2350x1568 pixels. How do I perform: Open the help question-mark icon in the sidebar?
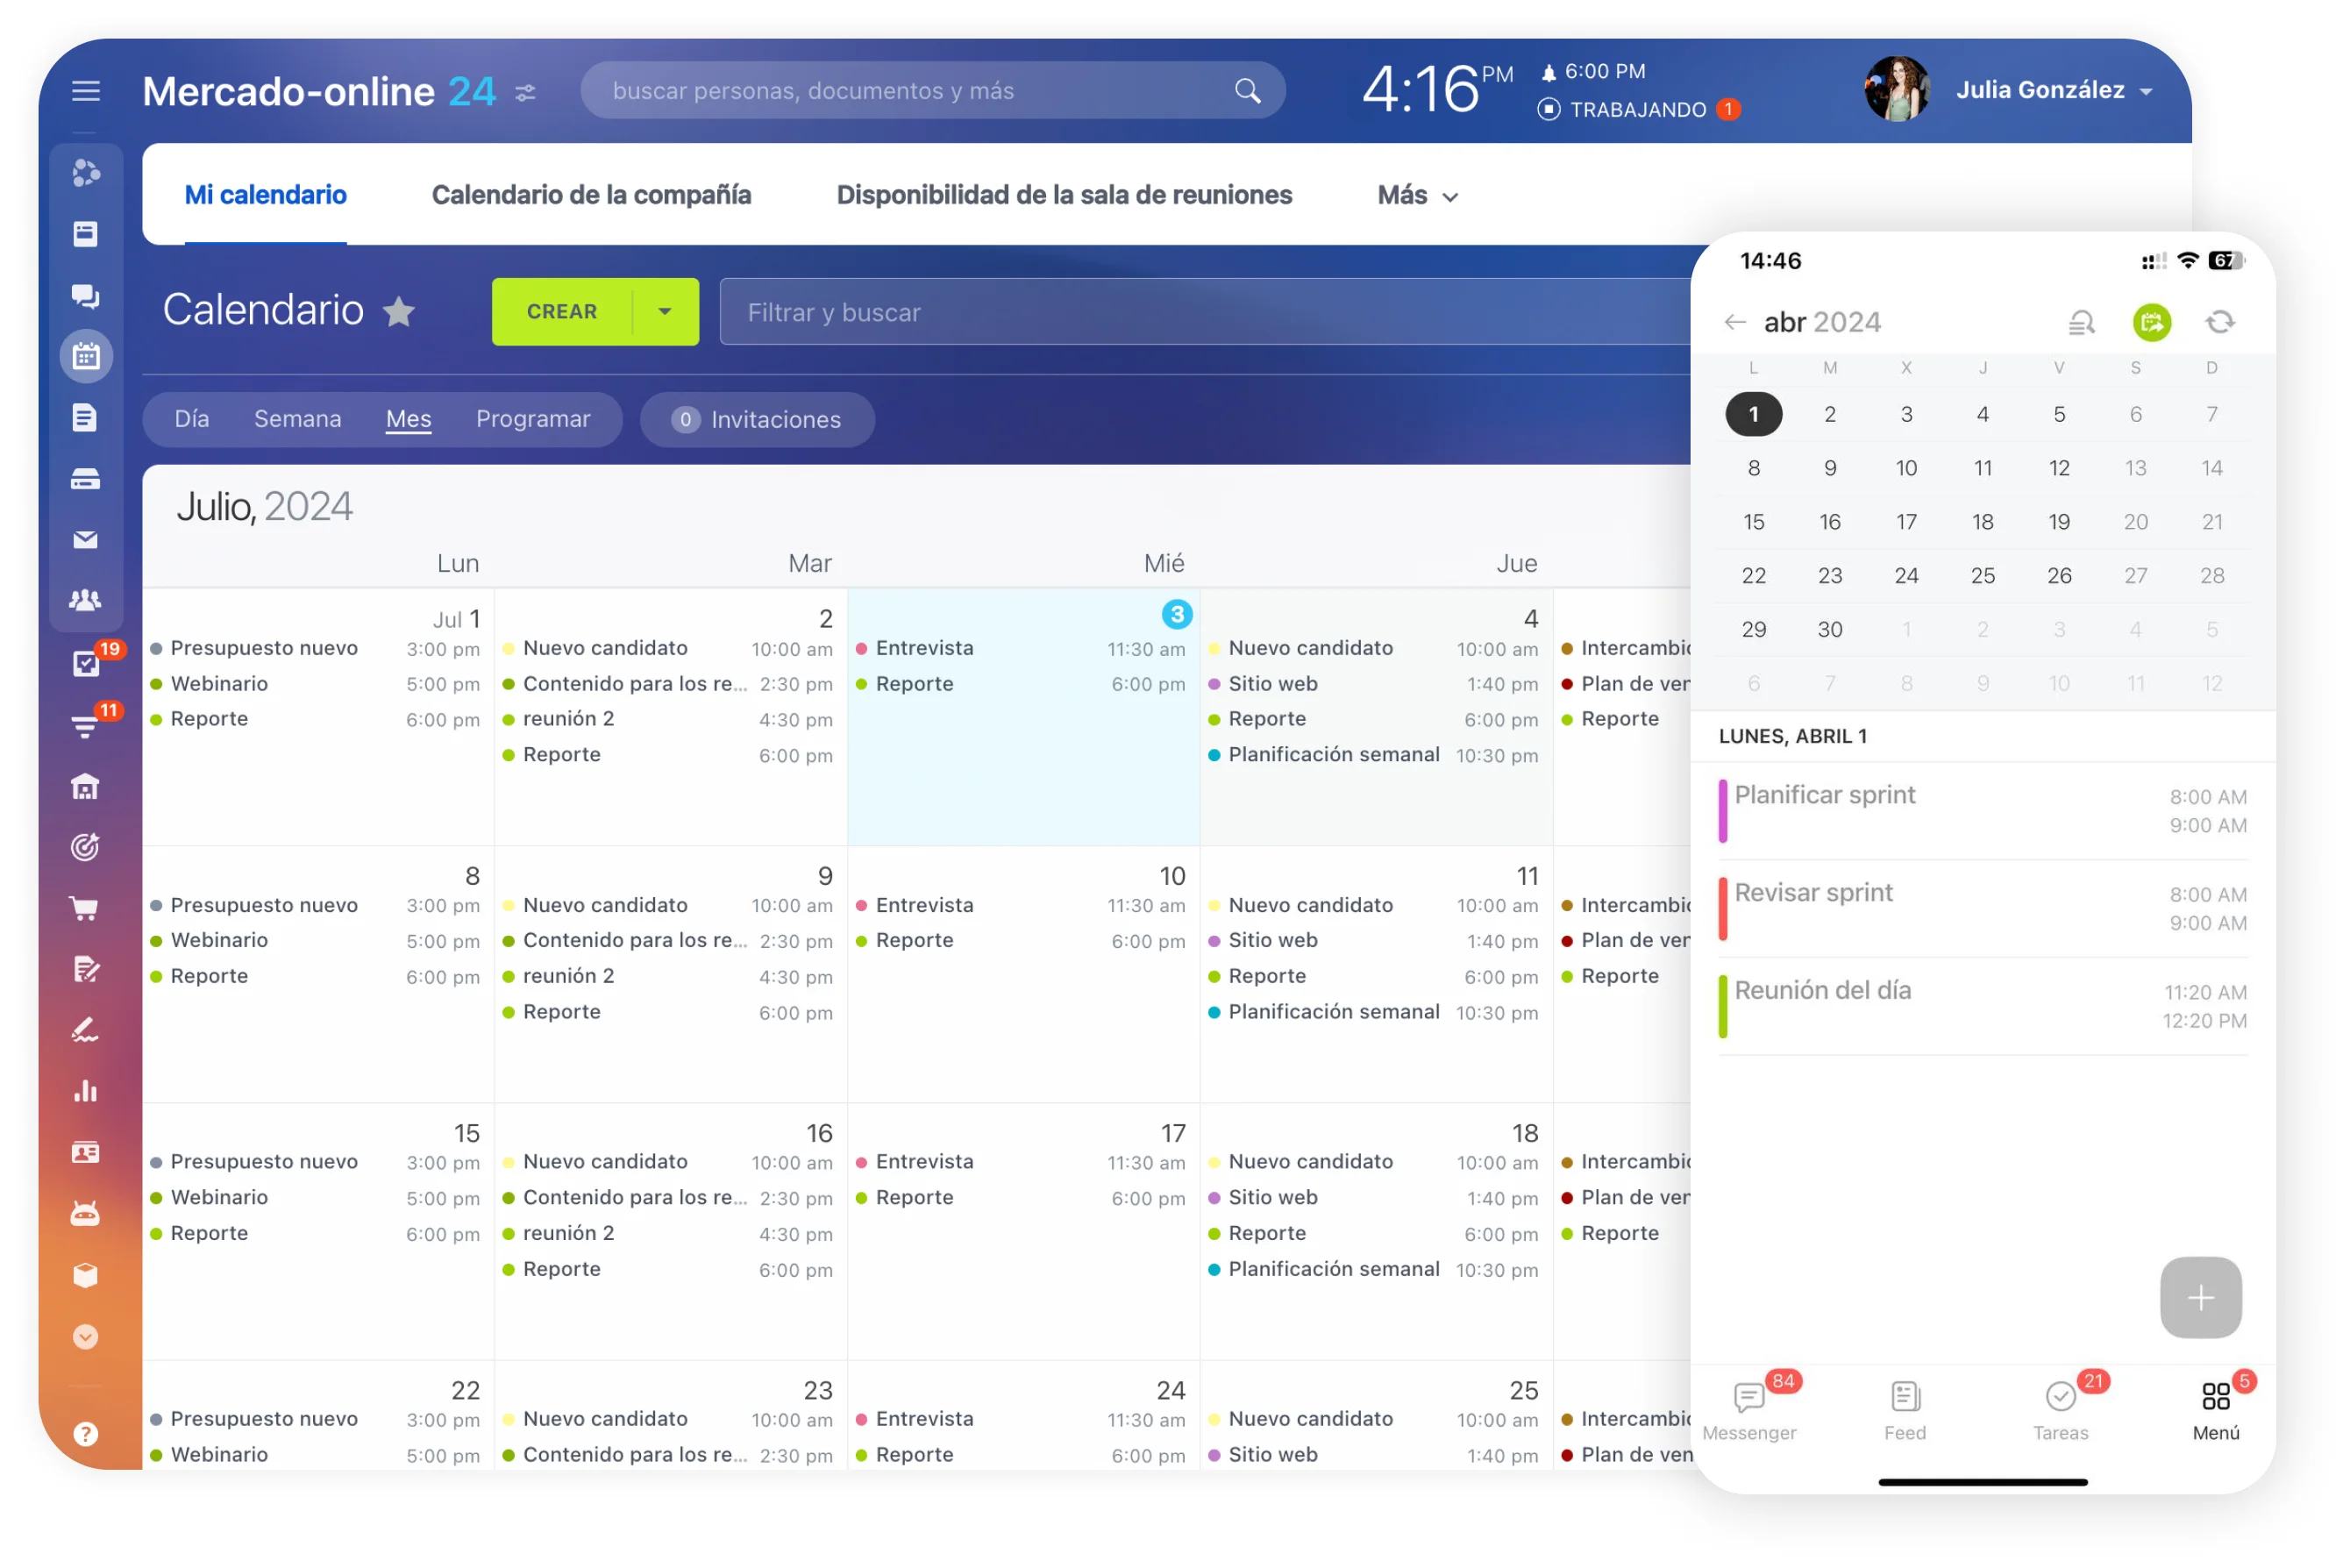tap(86, 1434)
